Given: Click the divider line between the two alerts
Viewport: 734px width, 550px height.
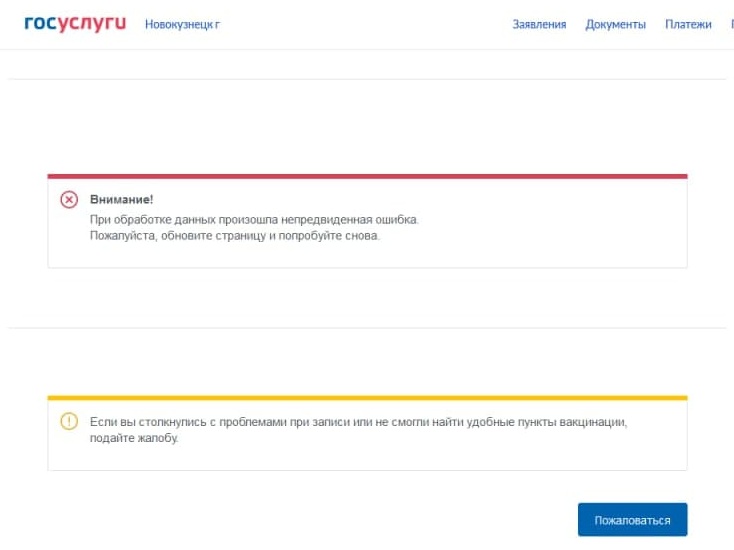Looking at the screenshot, I should [367, 328].
